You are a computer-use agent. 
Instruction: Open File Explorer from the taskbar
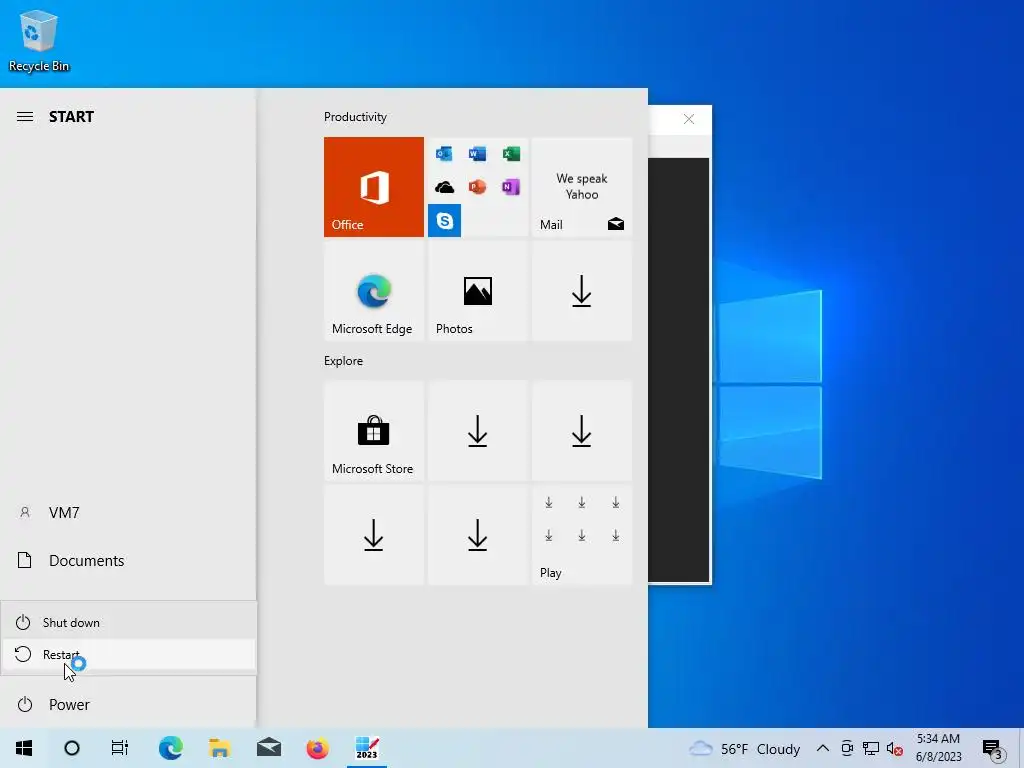coord(219,748)
